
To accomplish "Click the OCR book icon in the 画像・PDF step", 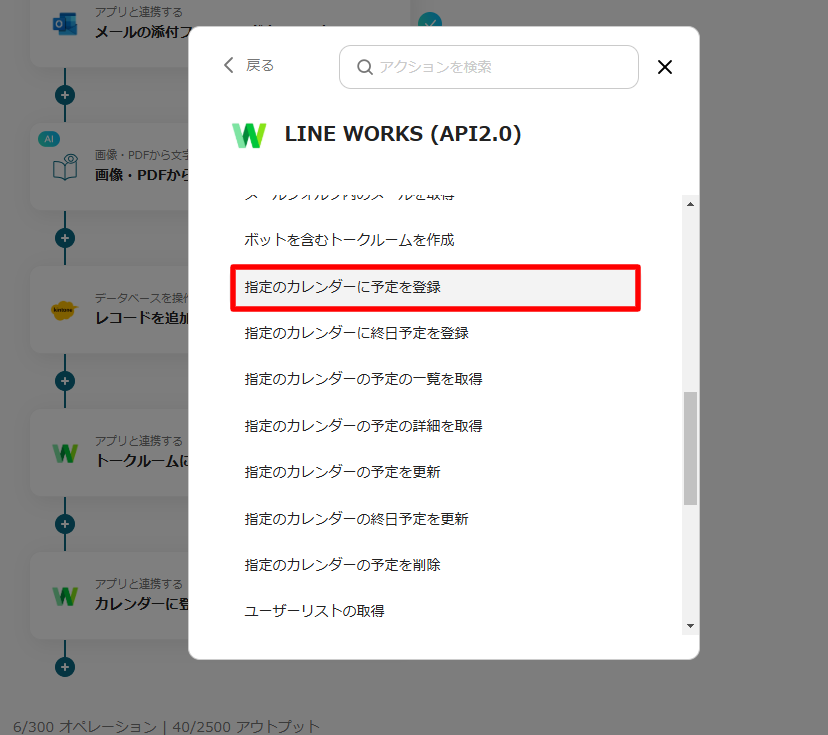I will (65, 167).
